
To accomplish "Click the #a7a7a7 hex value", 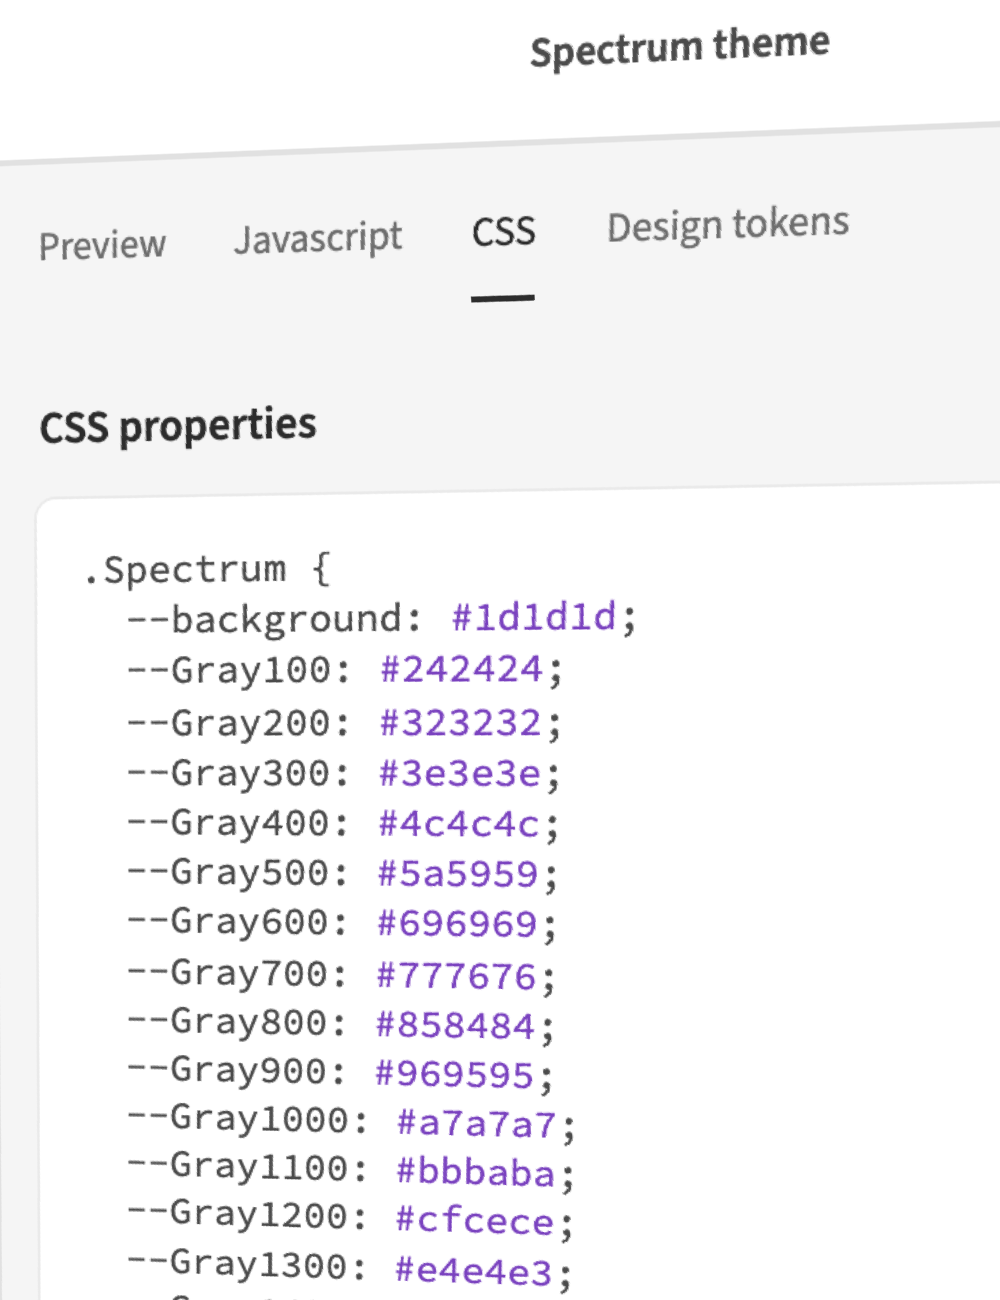I will pos(476,1124).
